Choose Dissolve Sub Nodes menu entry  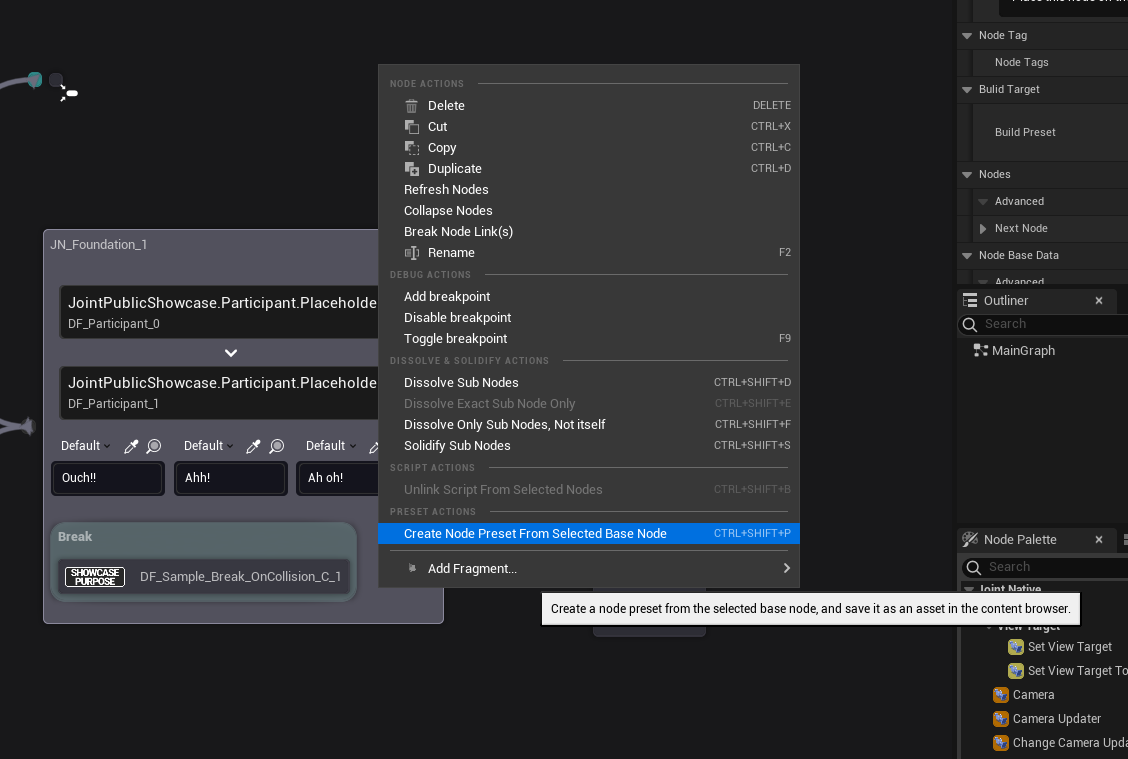point(461,383)
